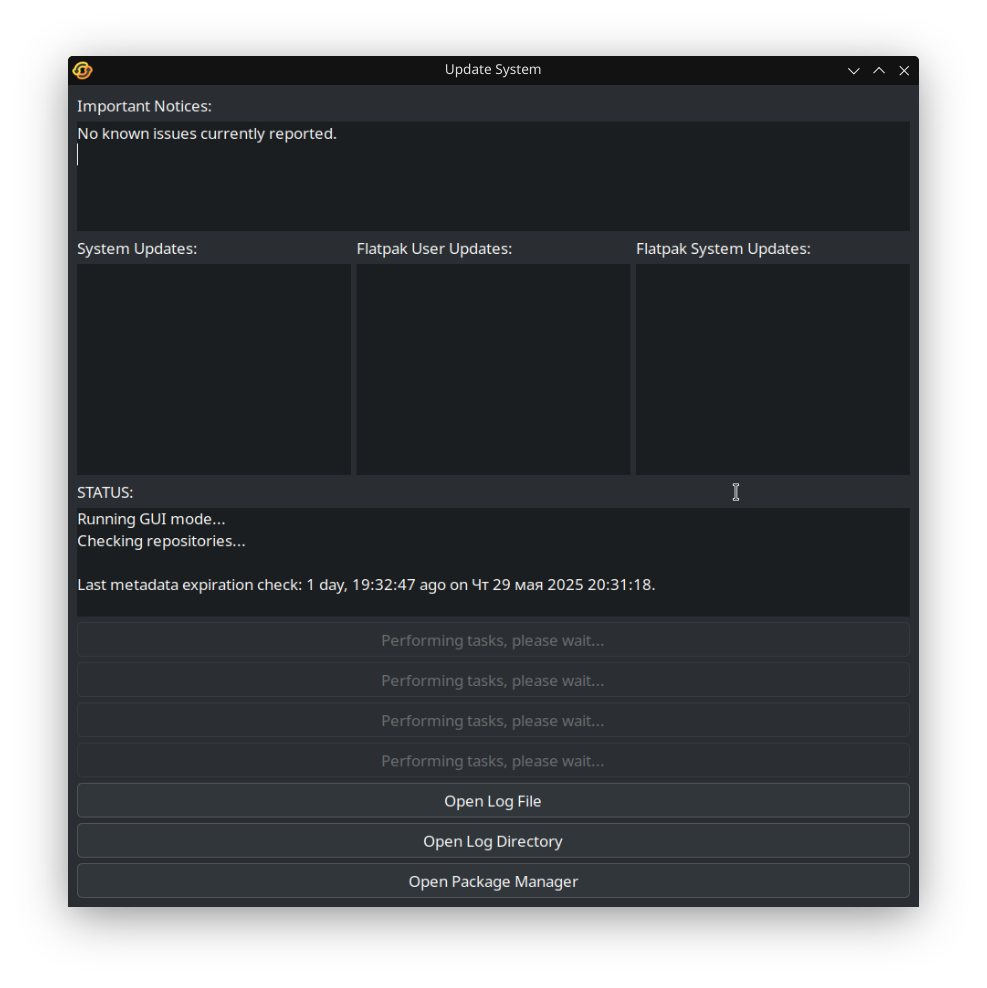The height and width of the screenshot is (988, 987).
Task: Open Log File
Action: click(x=493, y=801)
